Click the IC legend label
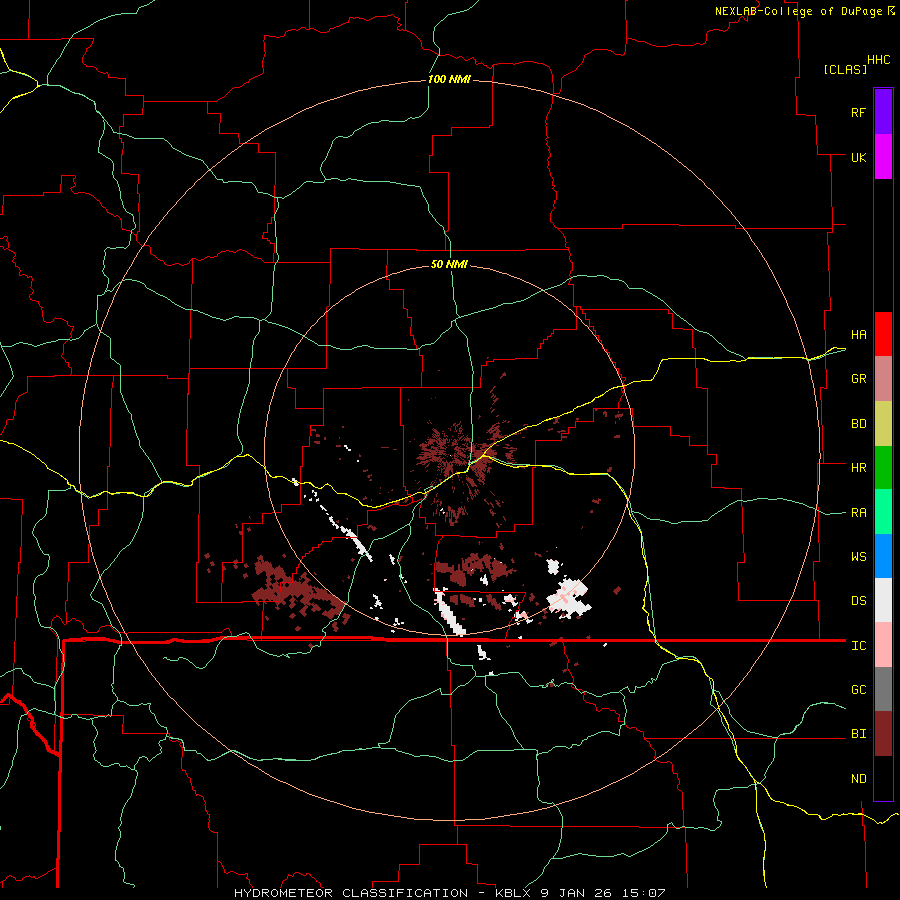The height and width of the screenshot is (900, 900). pyautogui.click(x=858, y=646)
